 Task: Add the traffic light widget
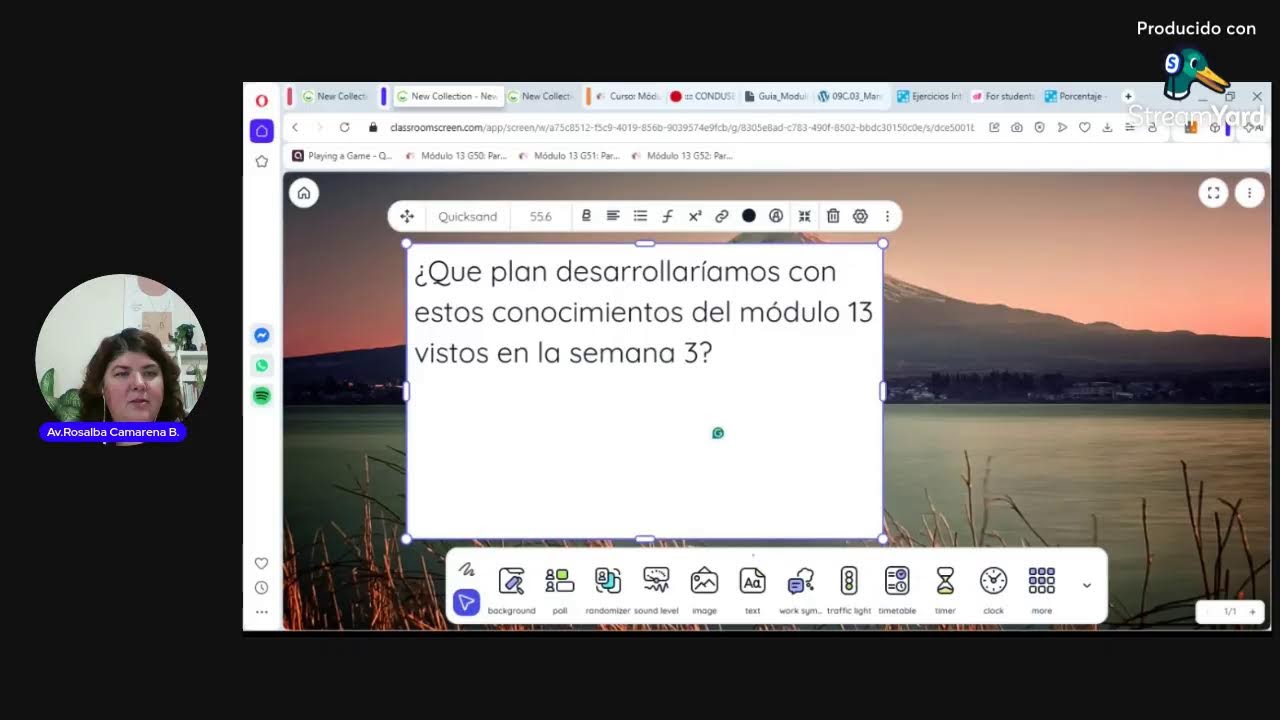[848, 590]
